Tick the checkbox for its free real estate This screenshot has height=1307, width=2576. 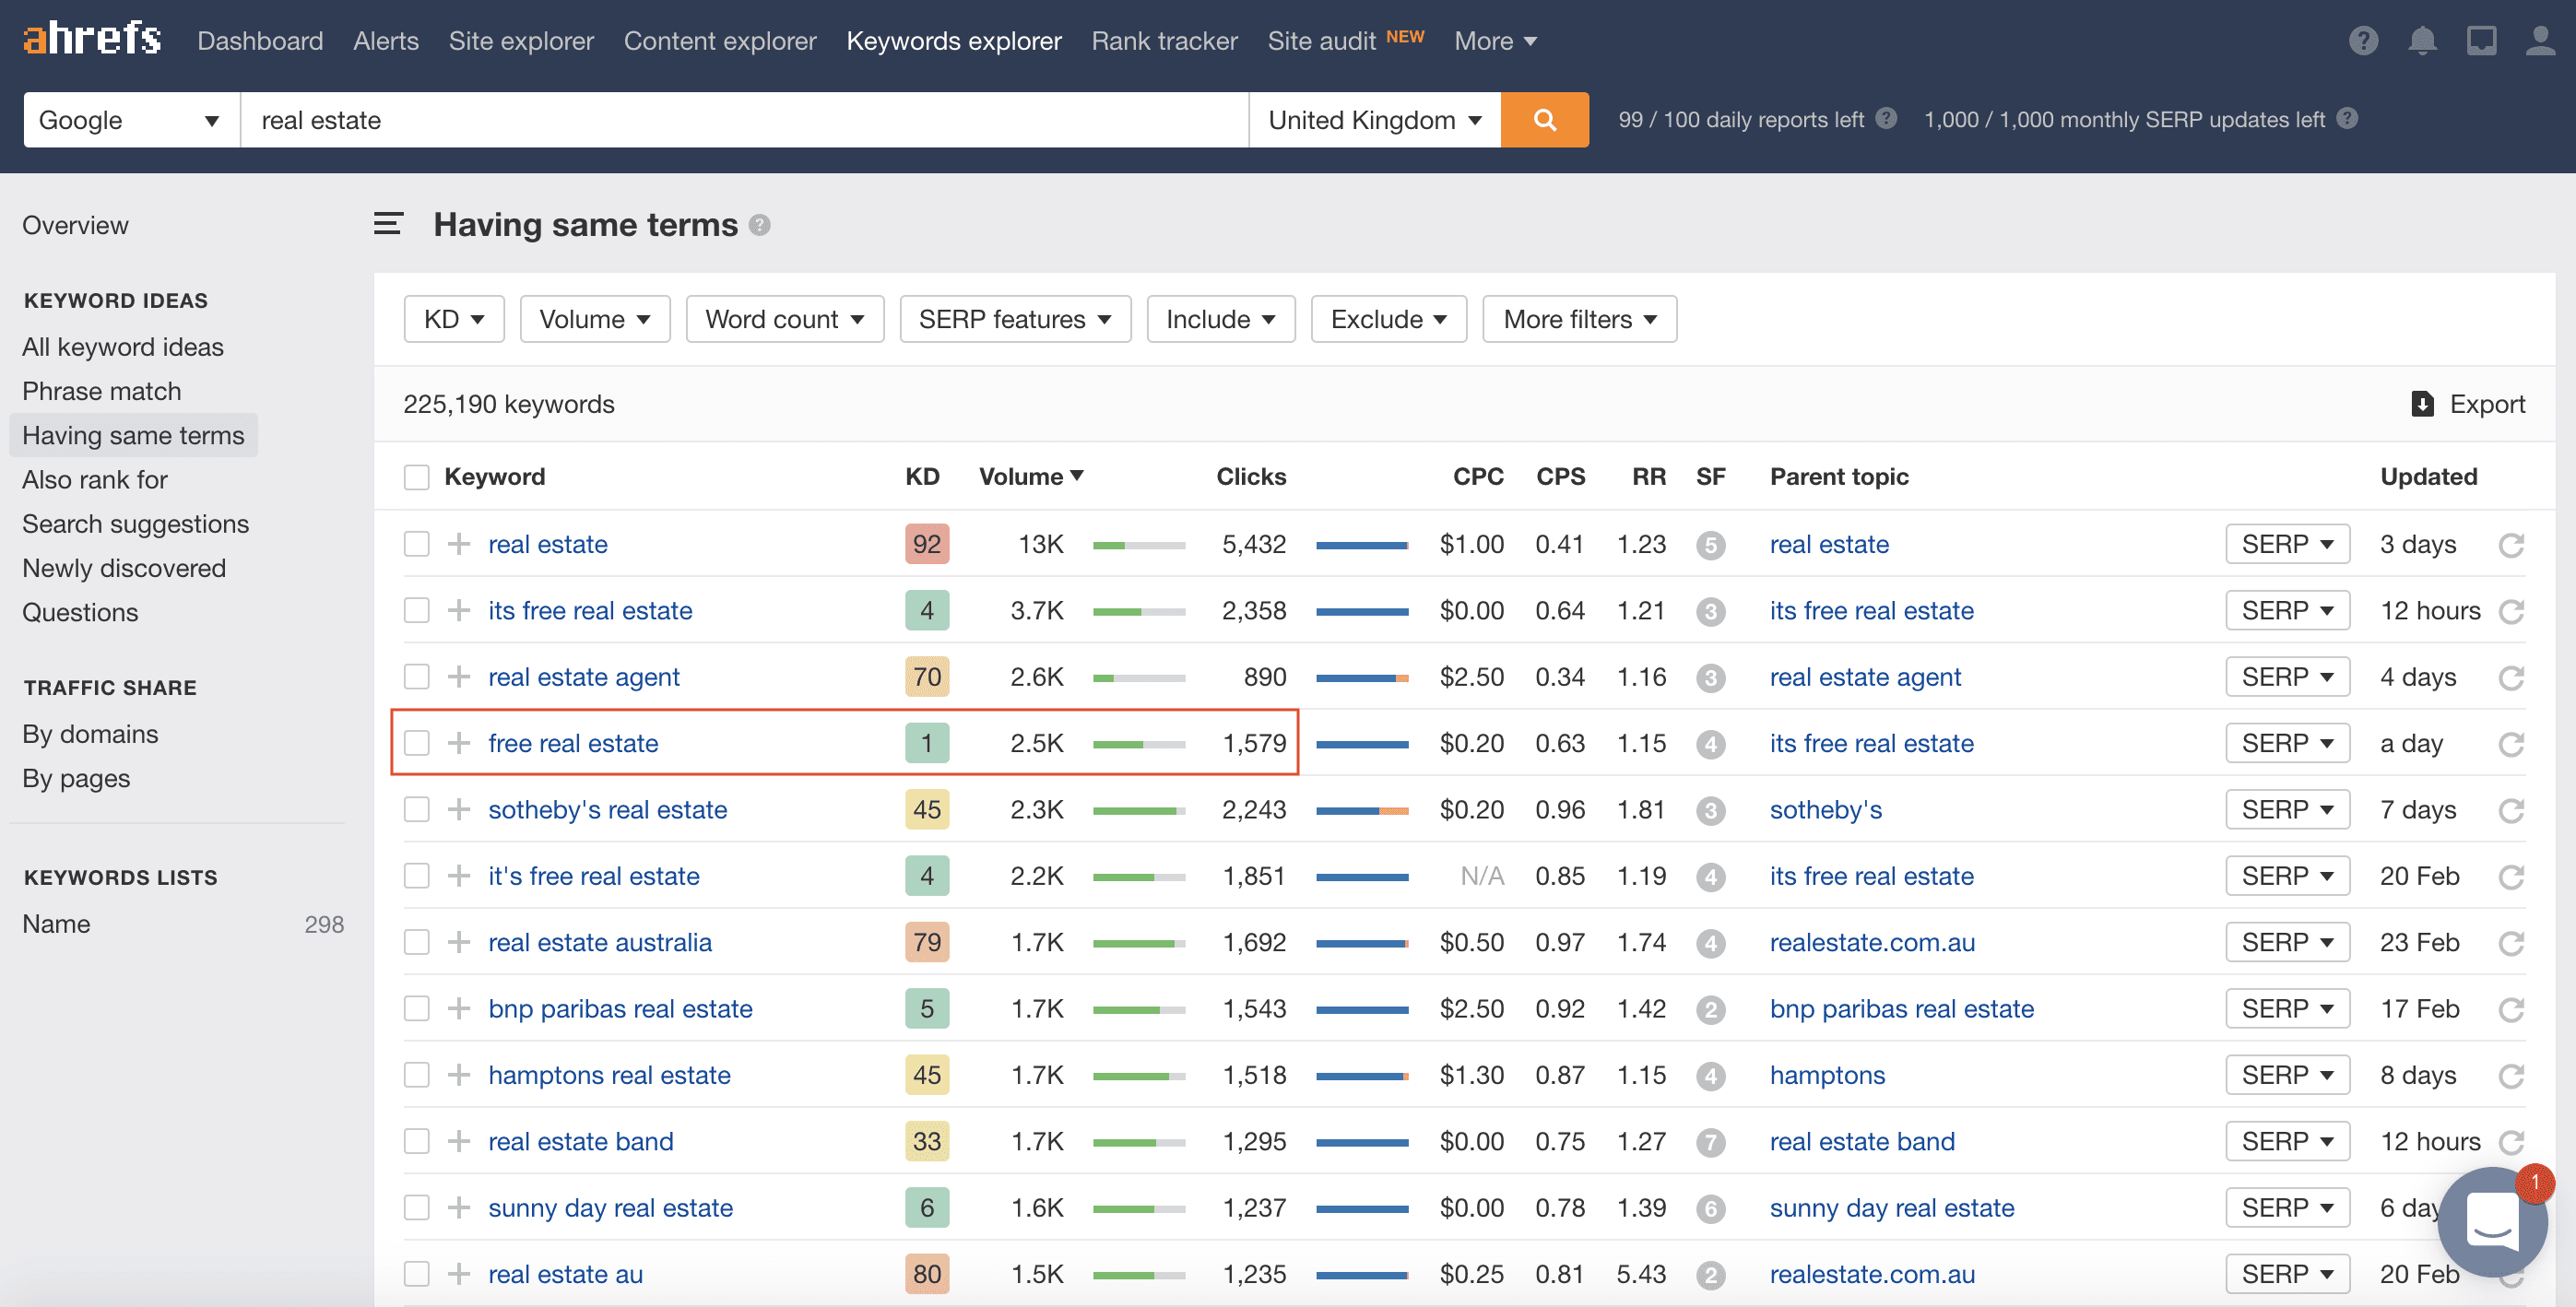pos(416,610)
